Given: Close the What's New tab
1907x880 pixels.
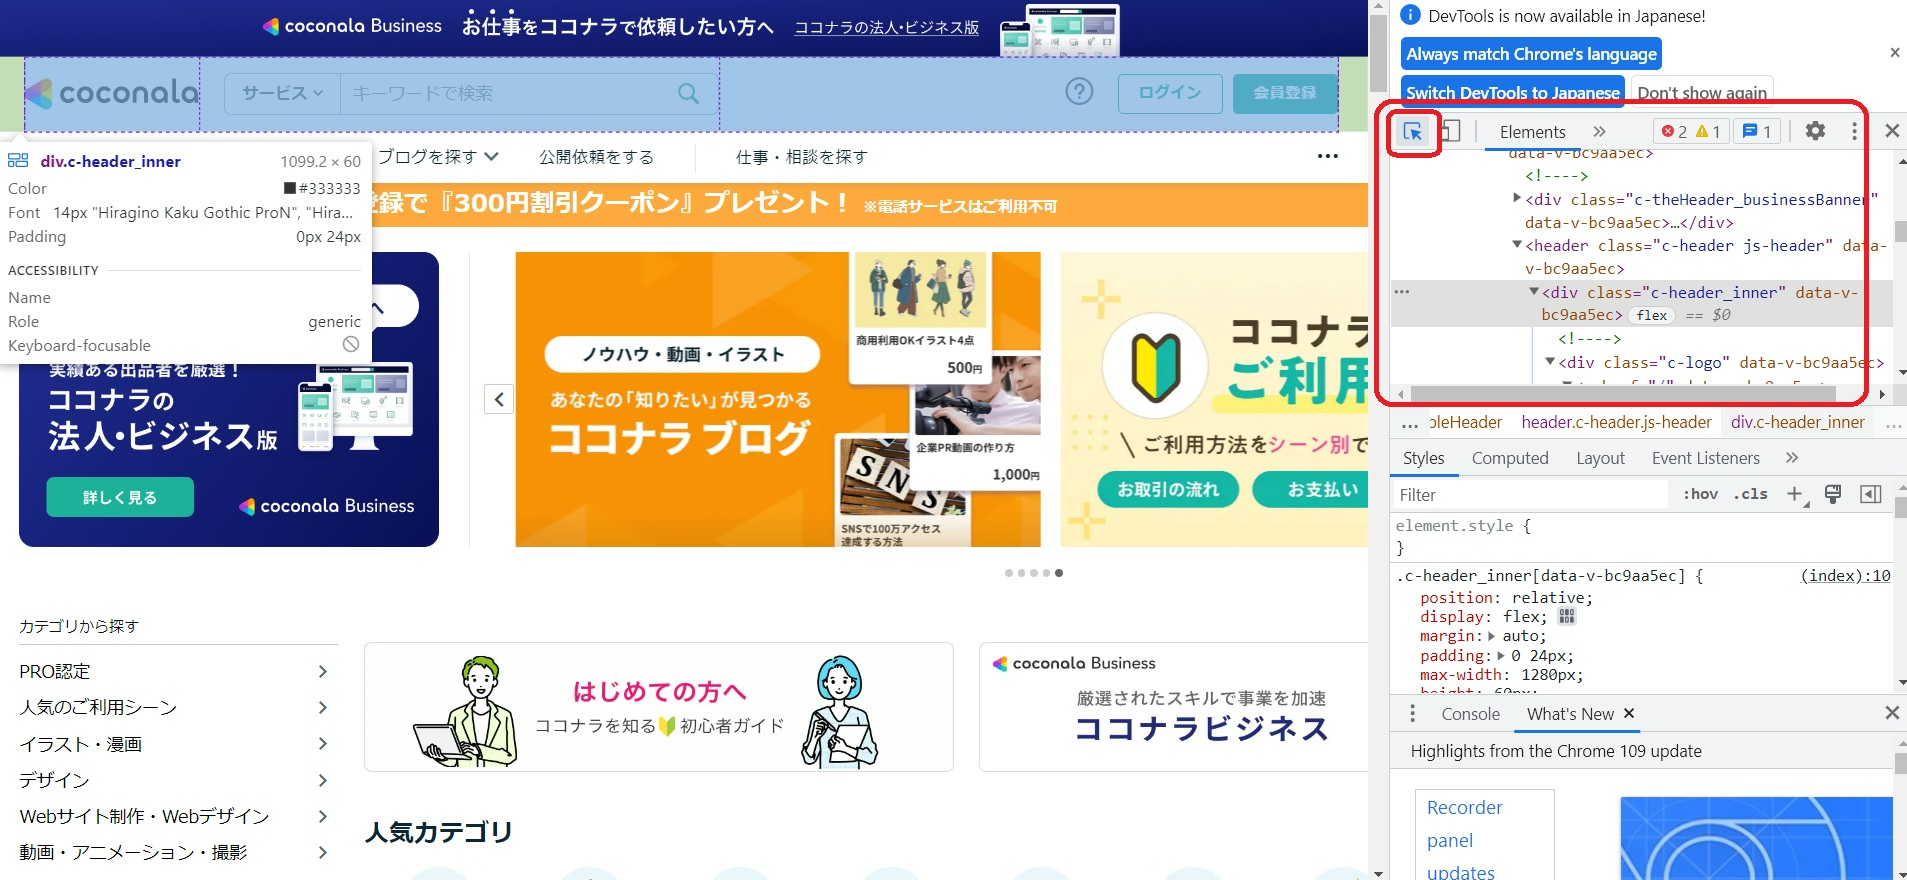Looking at the screenshot, I should click(x=1629, y=713).
